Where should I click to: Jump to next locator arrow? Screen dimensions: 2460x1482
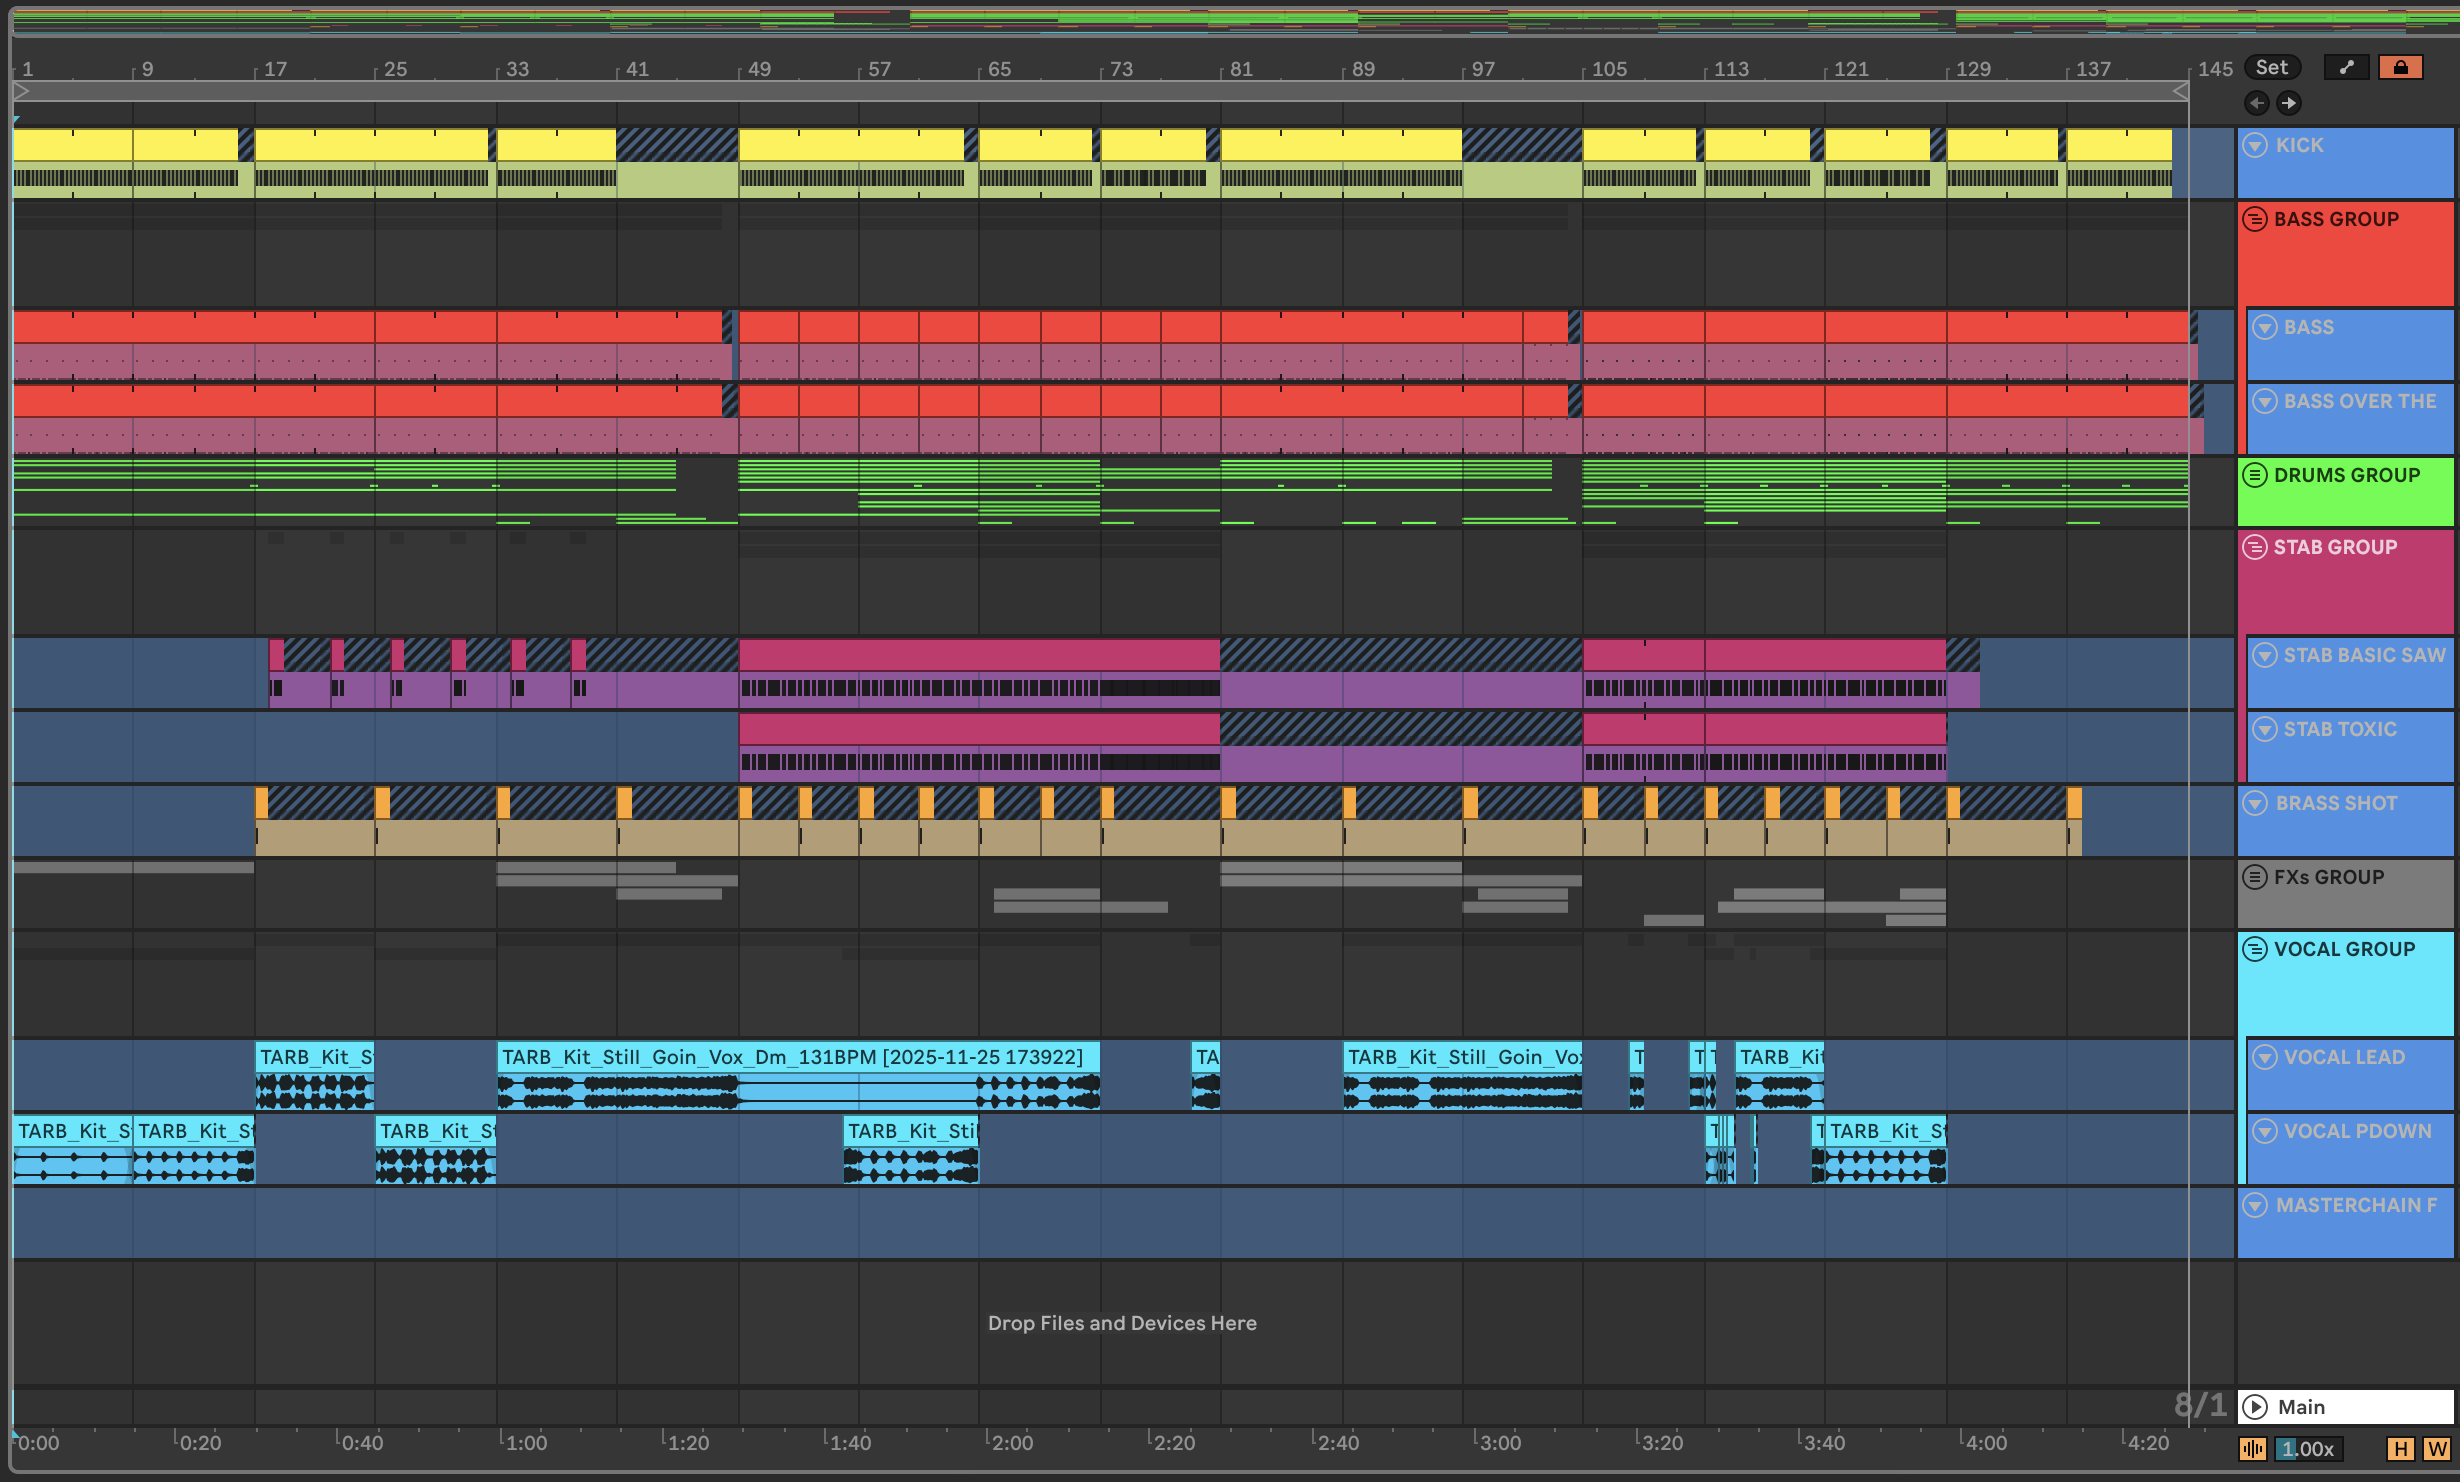point(2289,103)
